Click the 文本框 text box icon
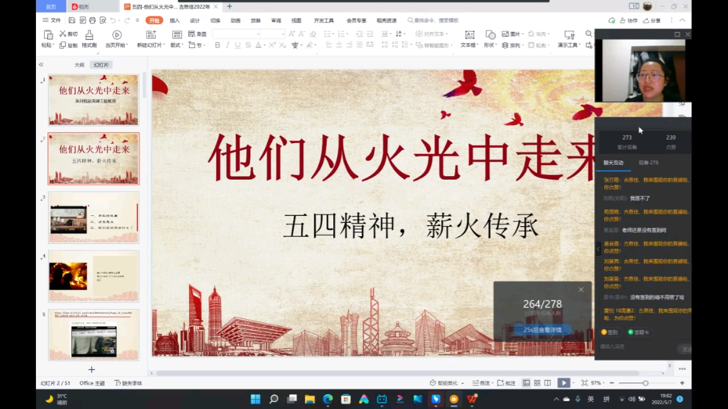This screenshot has width=728, height=409. (467, 35)
